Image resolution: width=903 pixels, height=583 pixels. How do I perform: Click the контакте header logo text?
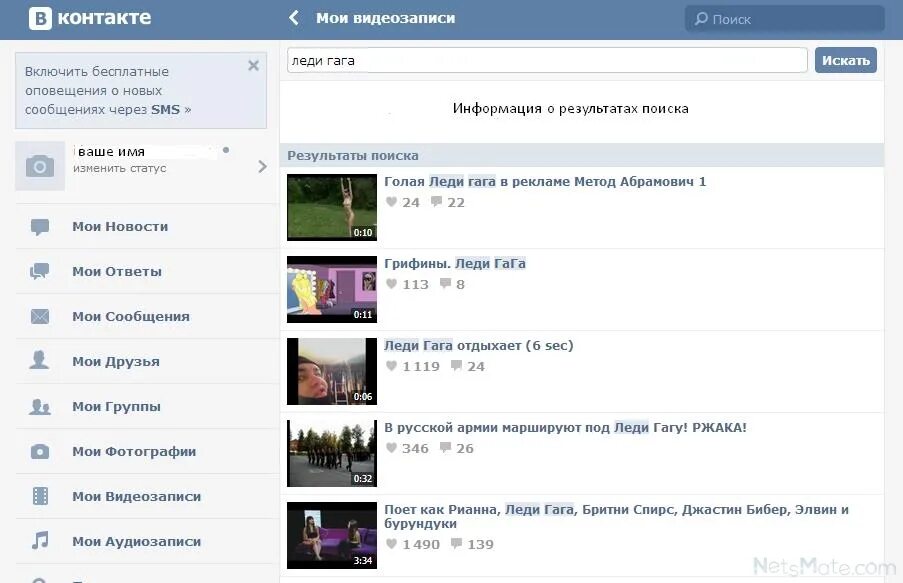click(x=104, y=18)
